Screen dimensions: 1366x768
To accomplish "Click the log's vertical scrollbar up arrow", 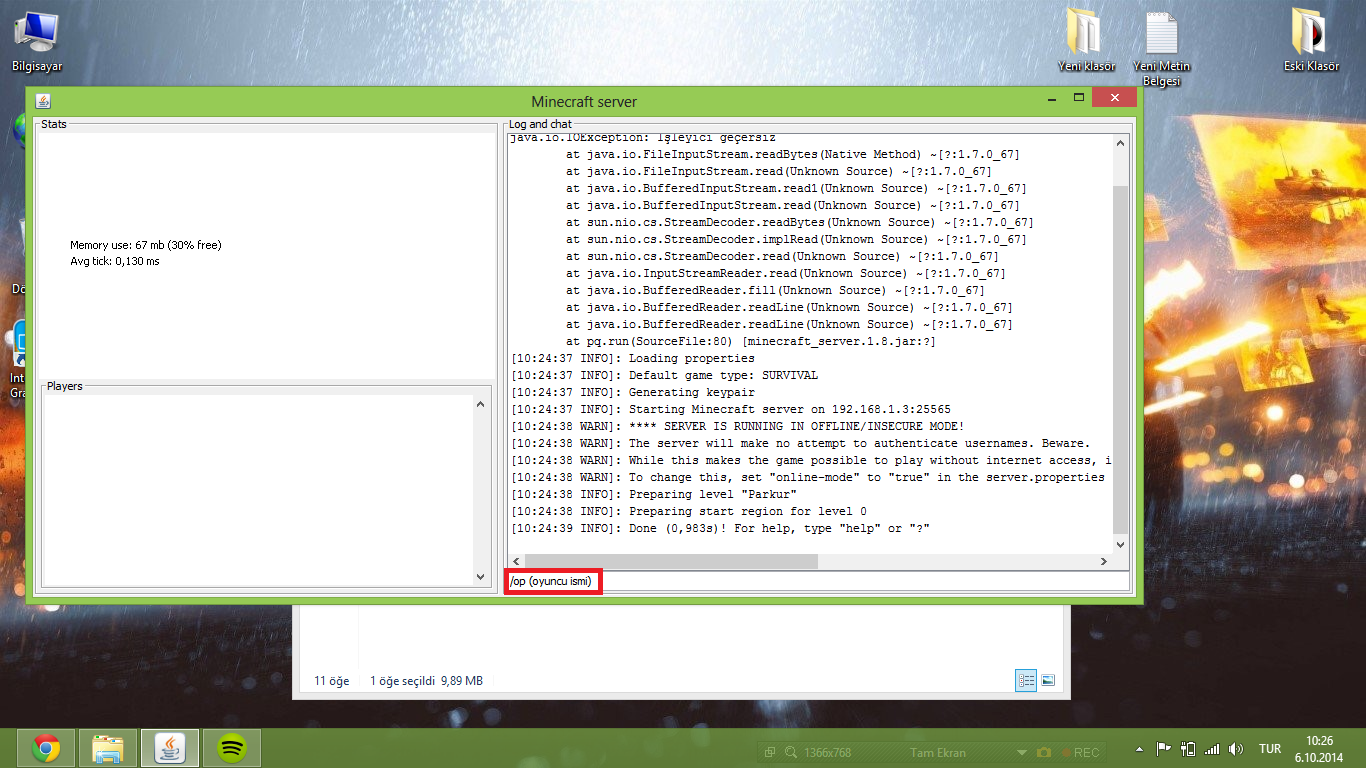I will (1120, 145).
